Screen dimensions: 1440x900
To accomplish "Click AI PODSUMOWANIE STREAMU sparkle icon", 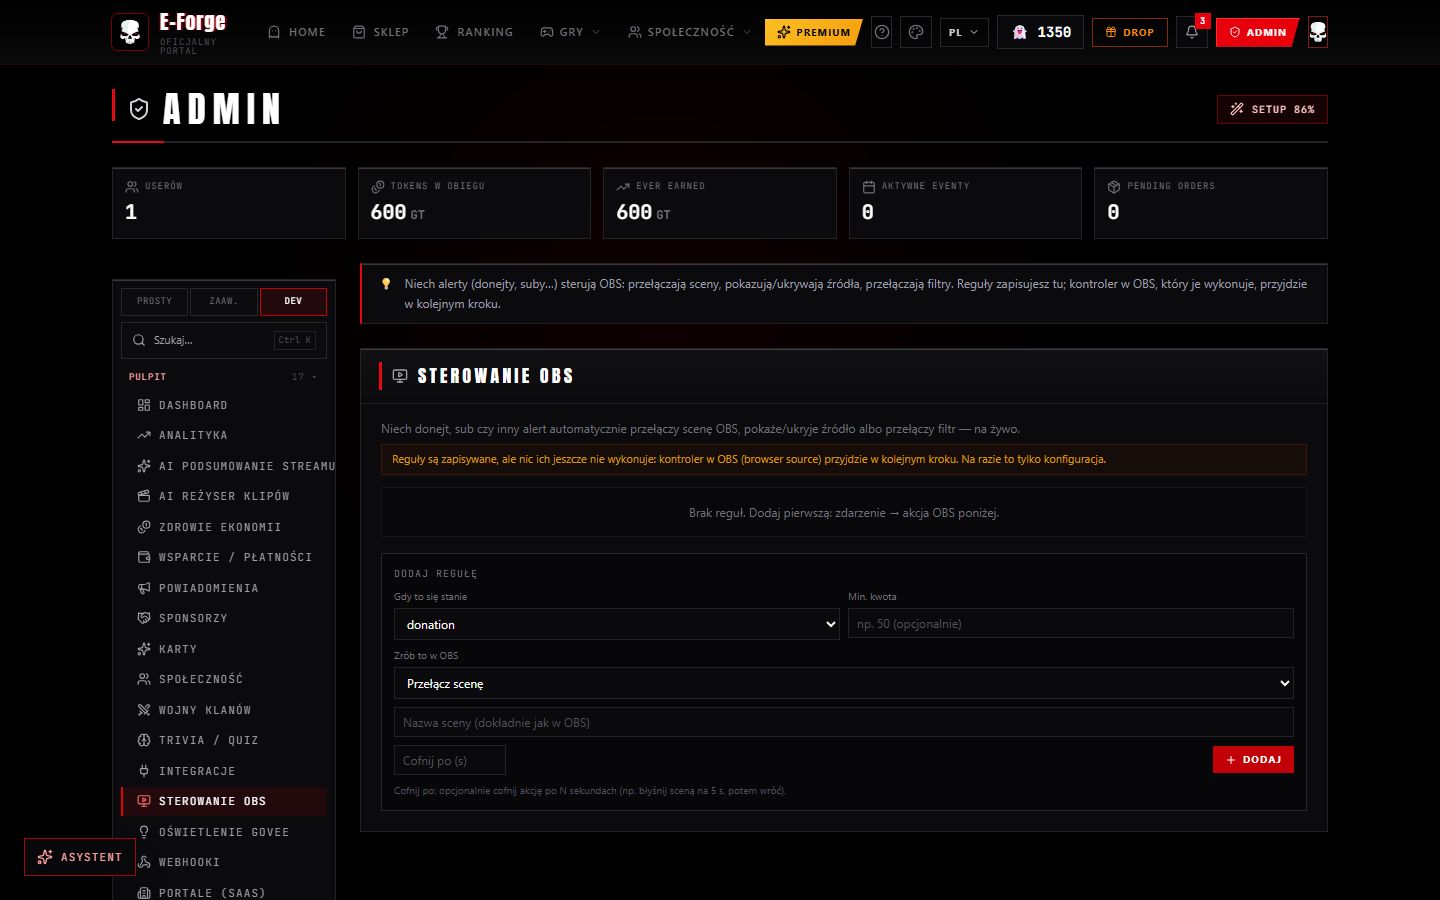I will click(x=144, y=466).
